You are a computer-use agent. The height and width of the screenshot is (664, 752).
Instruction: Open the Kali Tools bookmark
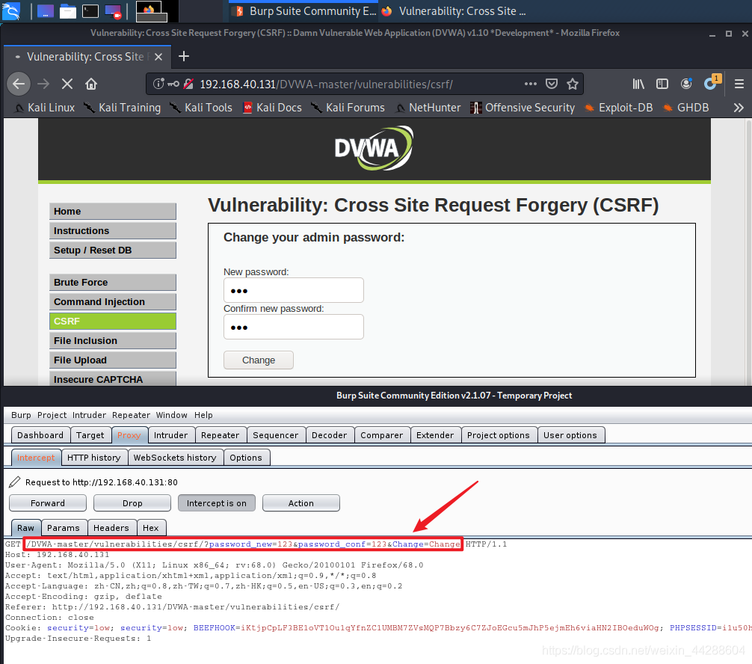[201, 108]
